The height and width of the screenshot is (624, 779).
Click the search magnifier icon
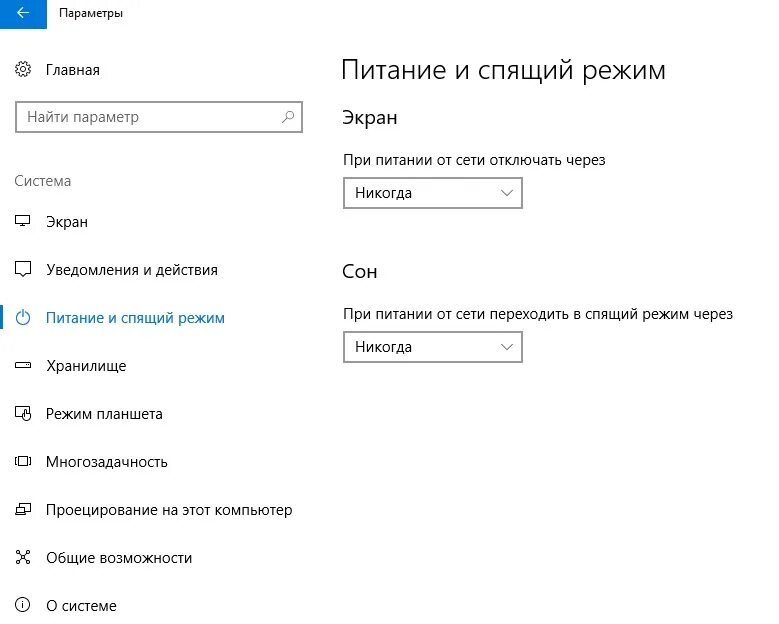click(x=288, y=117)
